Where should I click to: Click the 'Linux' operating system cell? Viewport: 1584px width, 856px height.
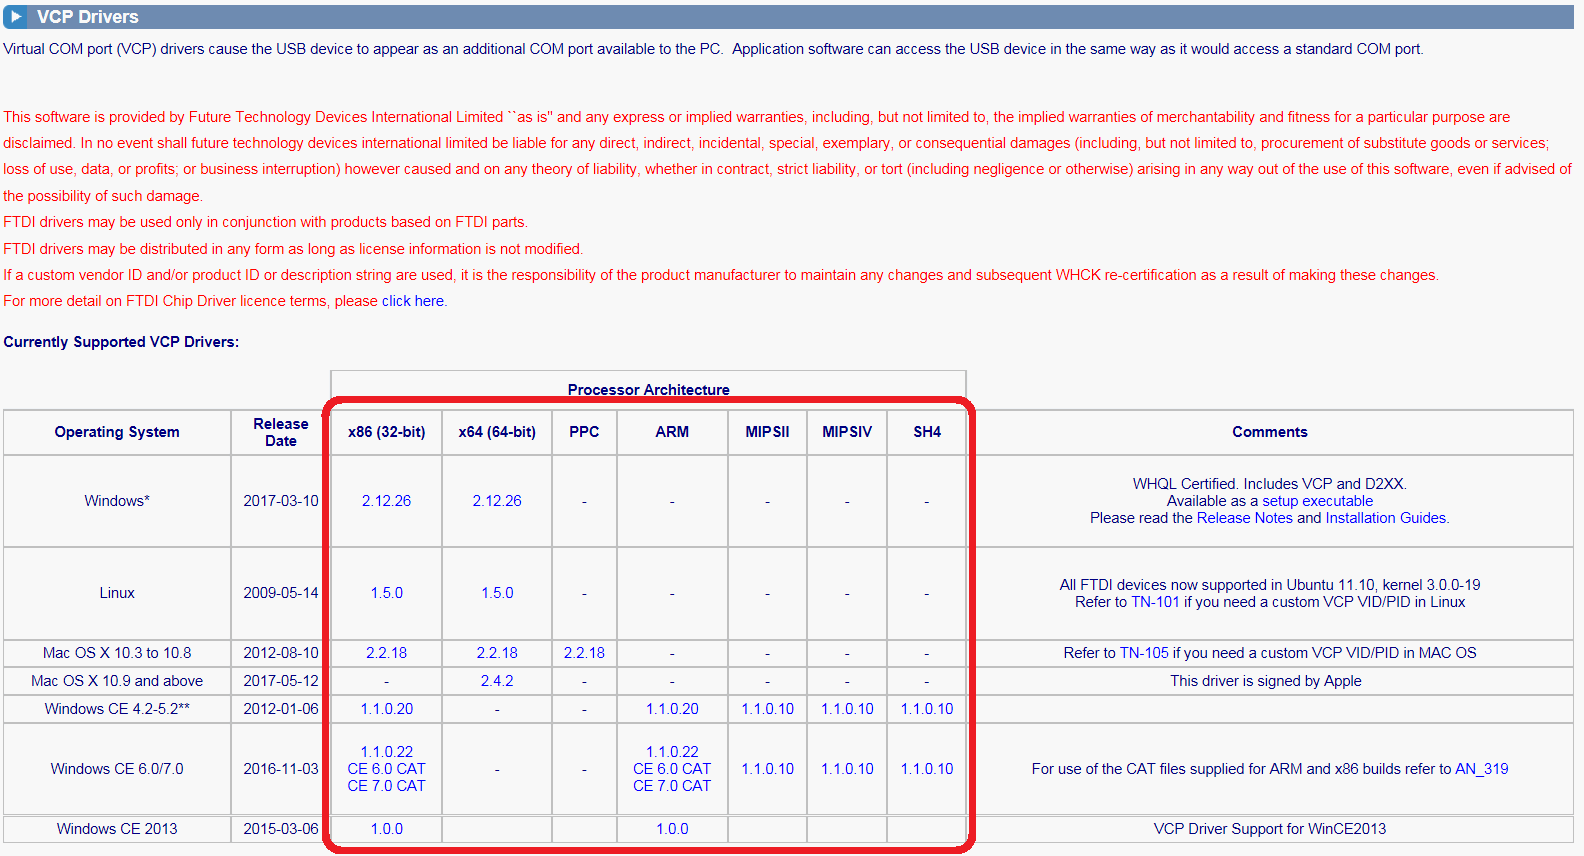point(117,593)
